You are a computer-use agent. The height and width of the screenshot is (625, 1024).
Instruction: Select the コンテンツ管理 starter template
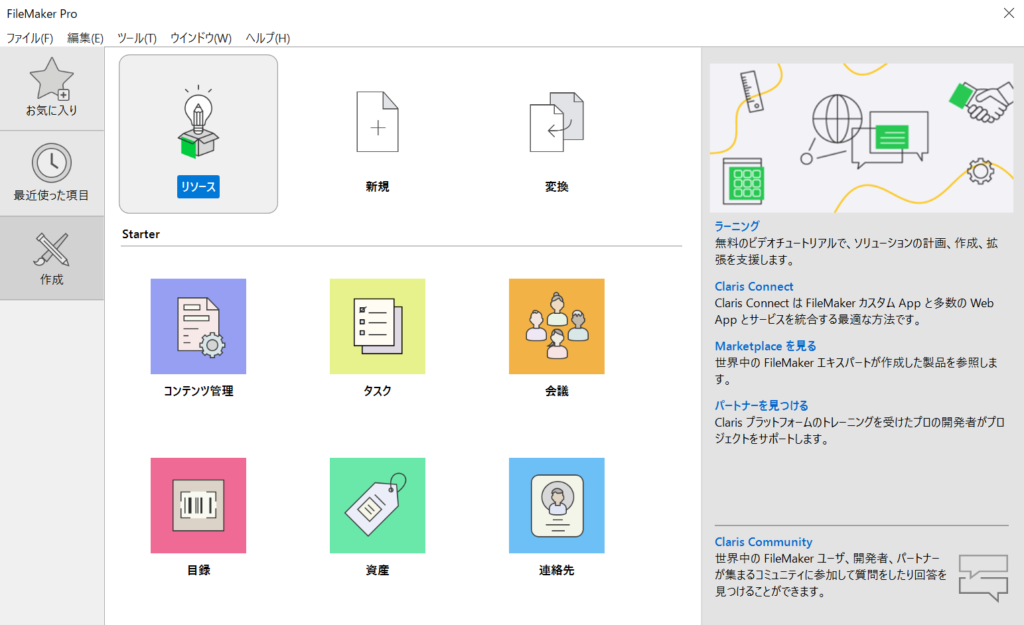tap(198, 327)
